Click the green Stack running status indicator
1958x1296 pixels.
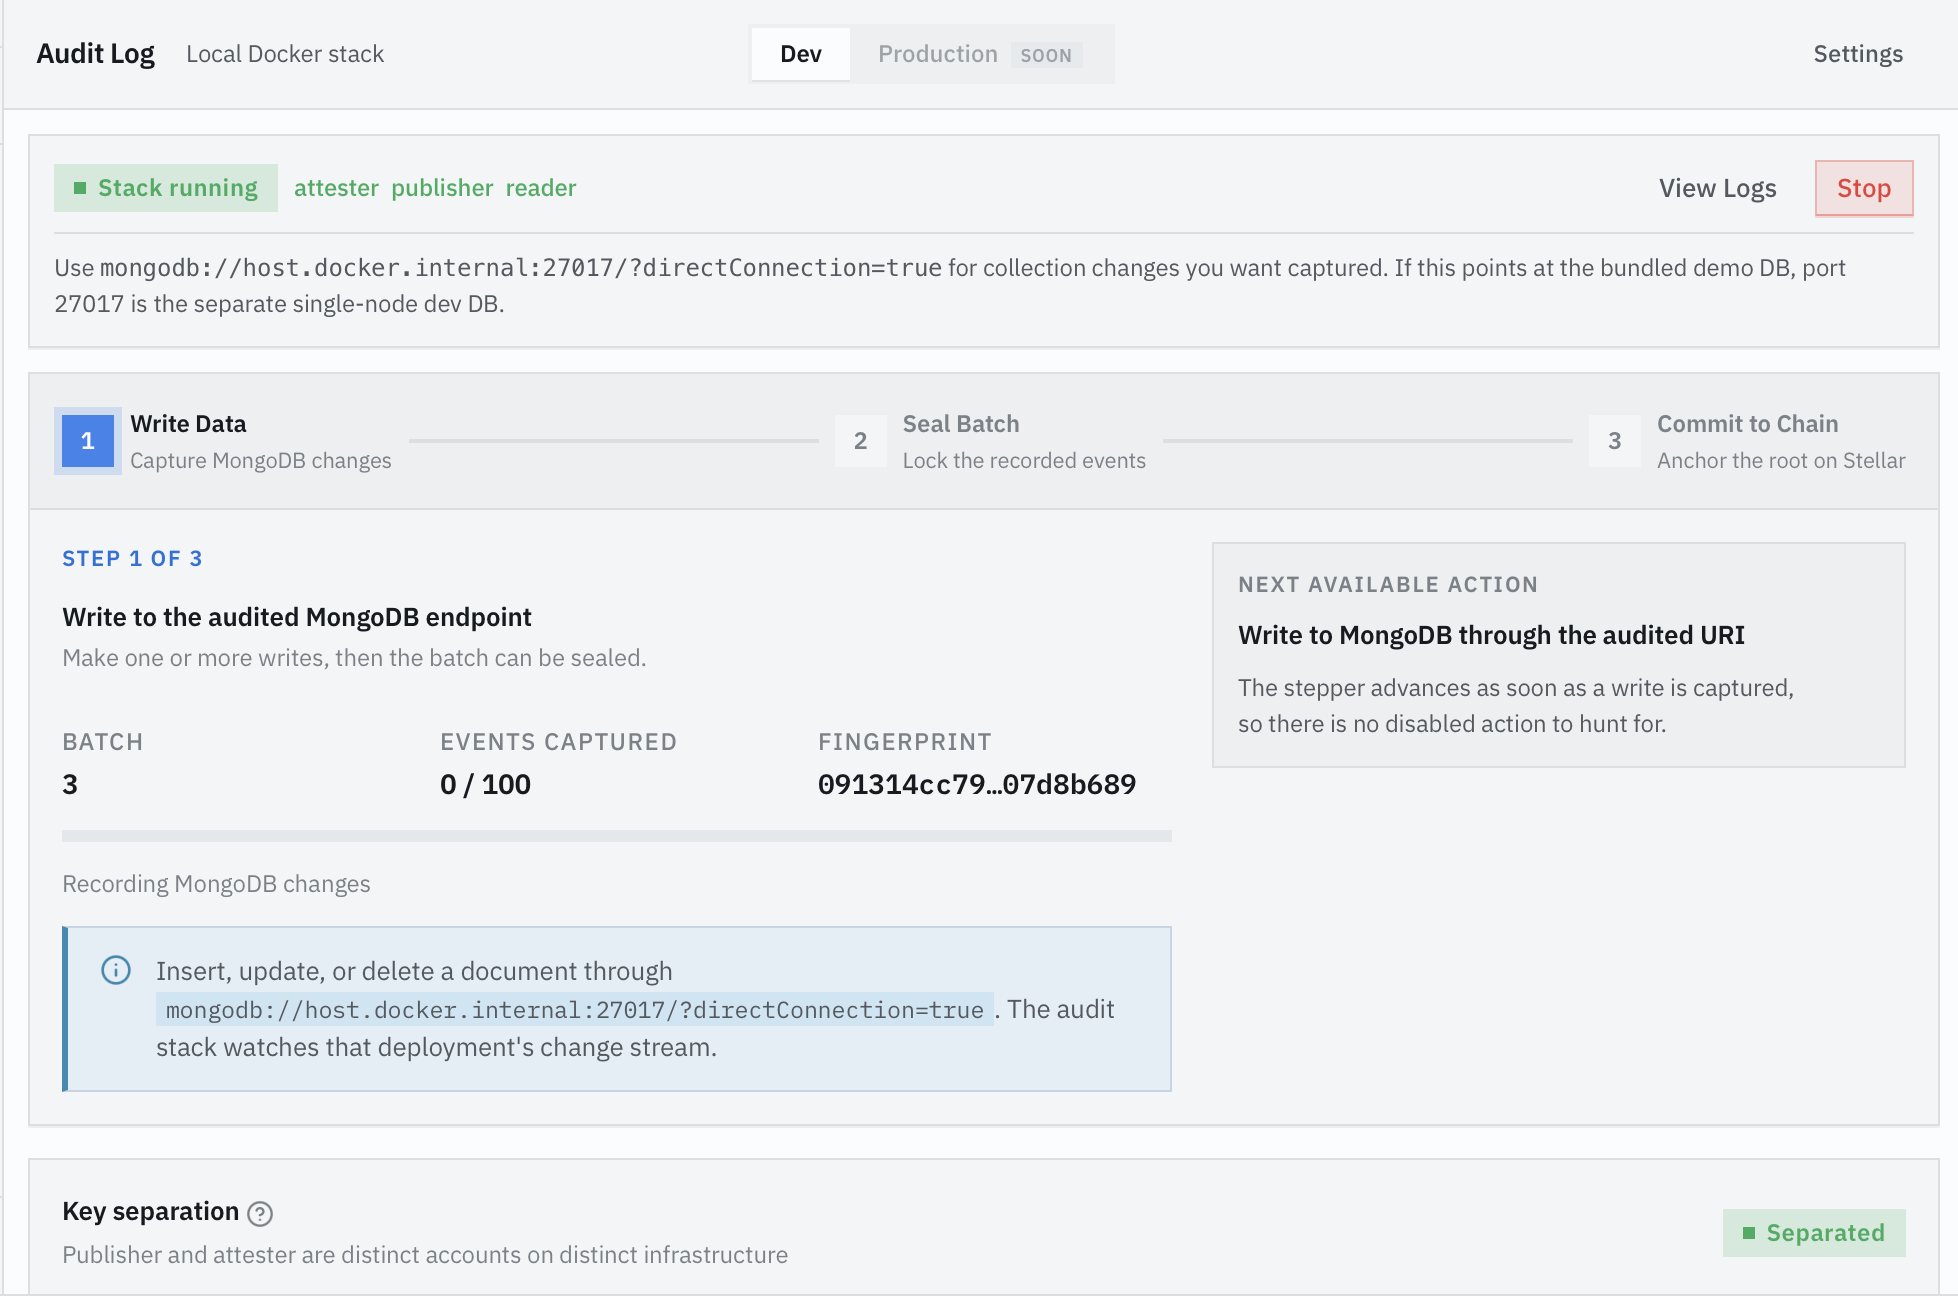(x=166, y=188)
